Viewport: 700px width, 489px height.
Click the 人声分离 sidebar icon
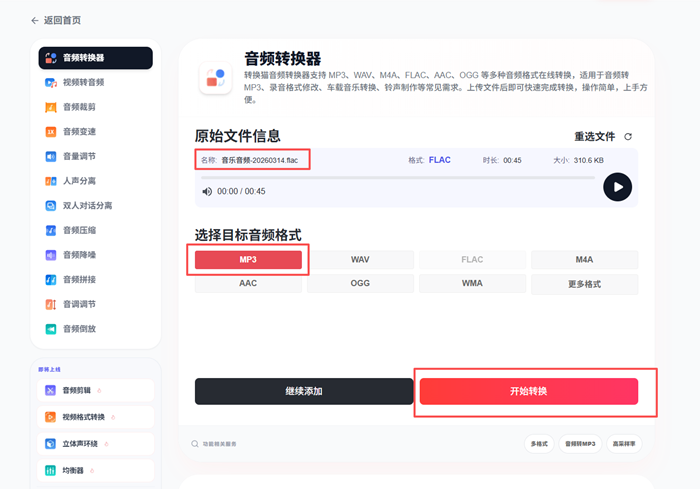tap(51, 181)
